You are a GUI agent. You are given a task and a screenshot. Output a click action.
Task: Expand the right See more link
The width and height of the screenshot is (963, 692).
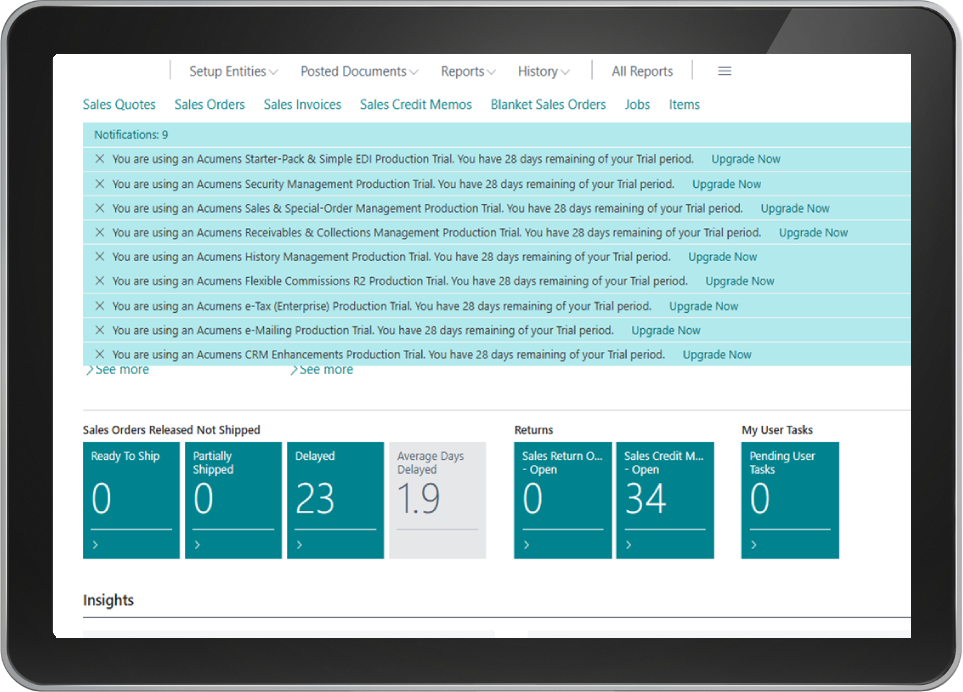[321, 370]
